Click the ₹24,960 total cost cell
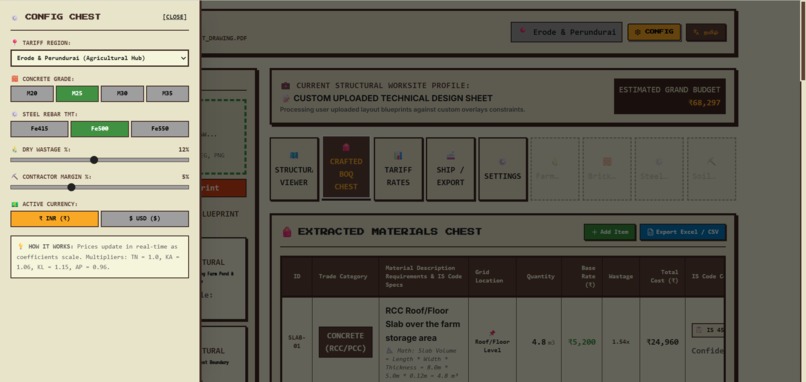Viewport: 806px width, 382px height. tap(662, 342)
